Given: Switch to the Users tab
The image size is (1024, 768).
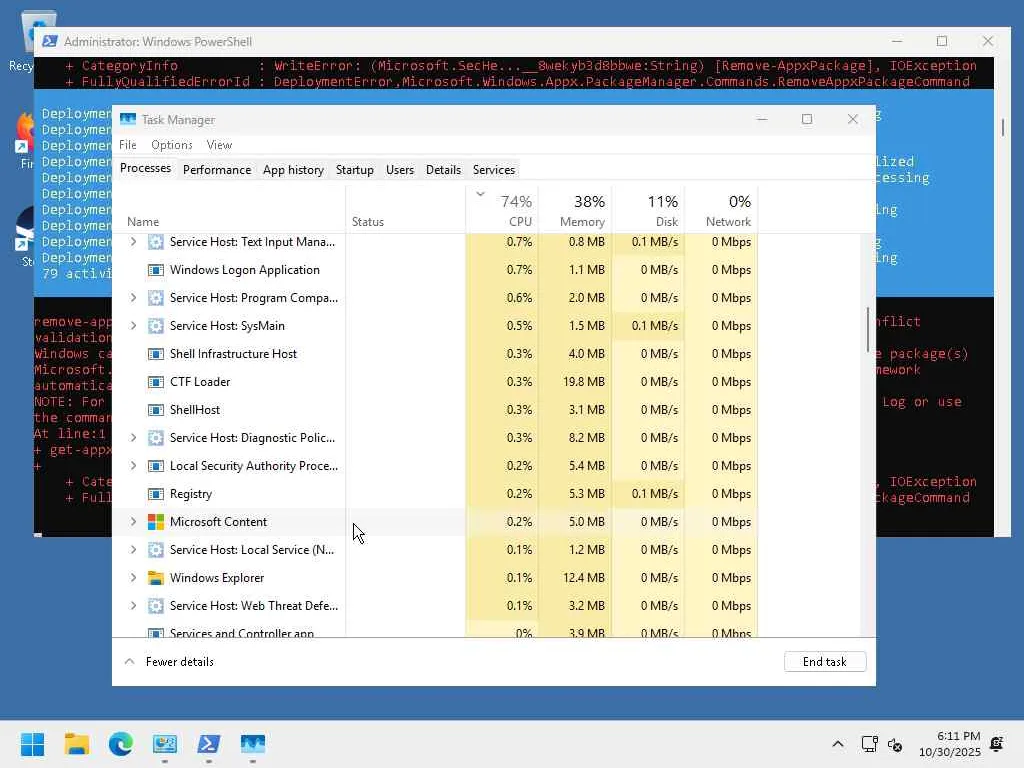Looking at the screenshot, I should tap(400, 170).
